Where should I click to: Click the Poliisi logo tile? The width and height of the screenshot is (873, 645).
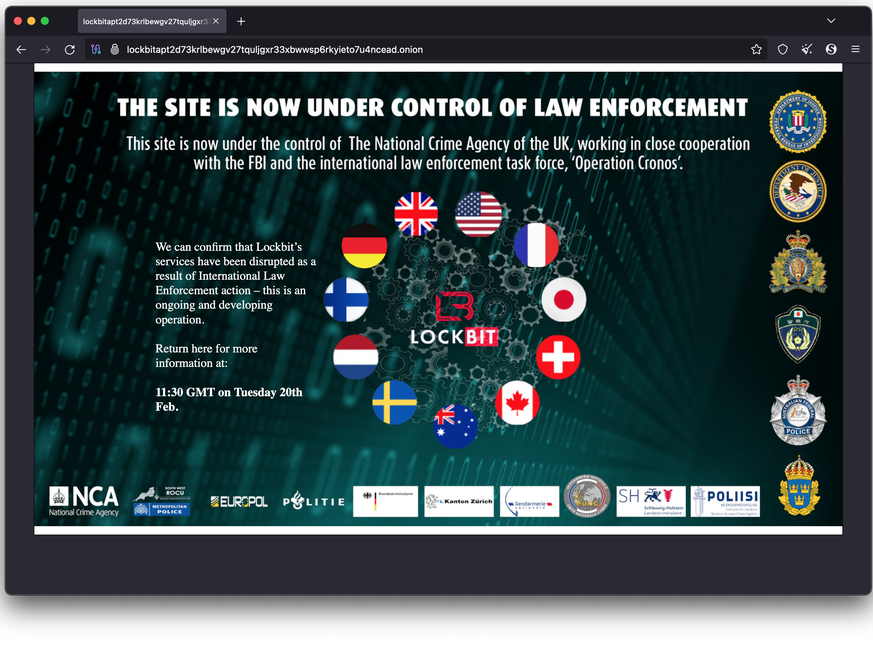[725, 501]
